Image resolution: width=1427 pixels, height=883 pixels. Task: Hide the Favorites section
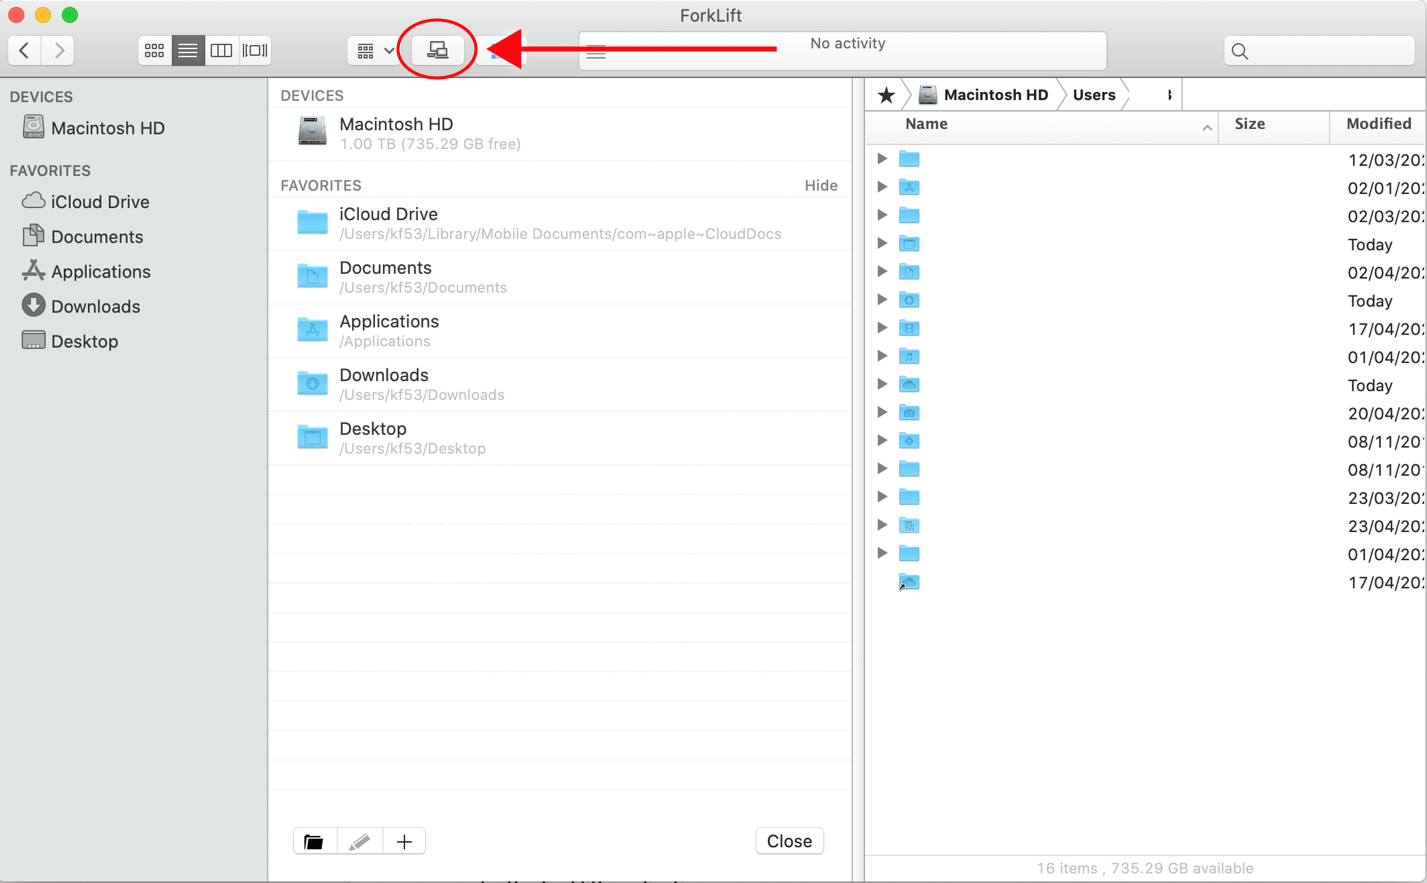[x=821, y=185]
